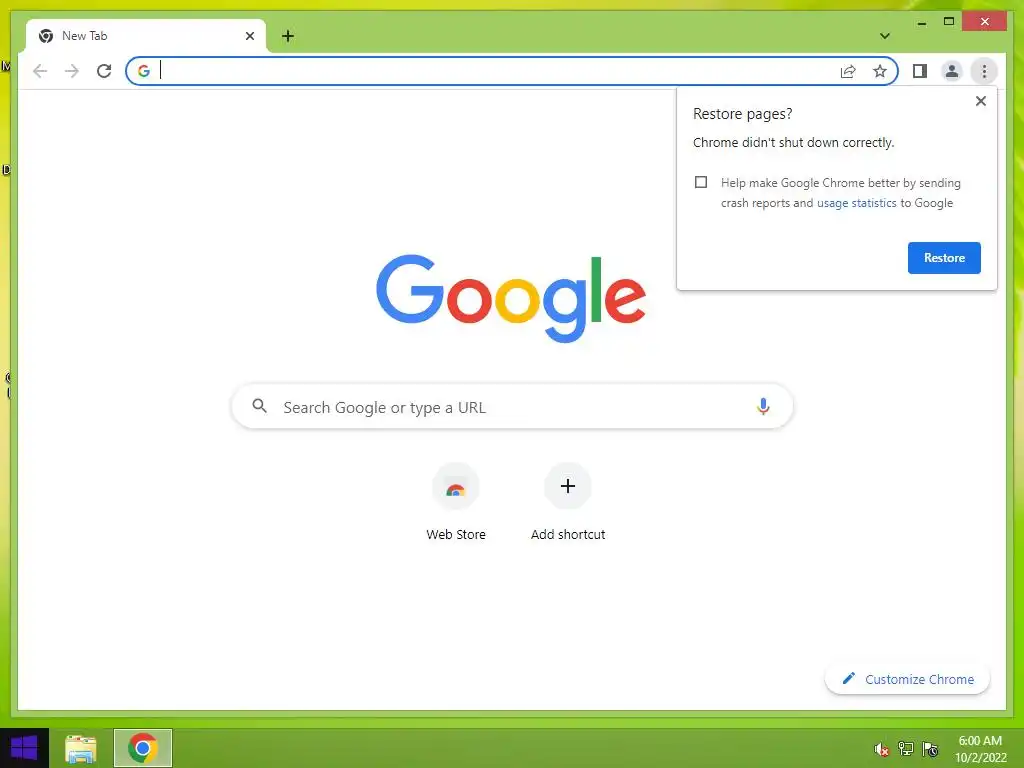This screenshot has width=1024, height=768.
Task: Open the side panel icon
Action: pos(920,71)
